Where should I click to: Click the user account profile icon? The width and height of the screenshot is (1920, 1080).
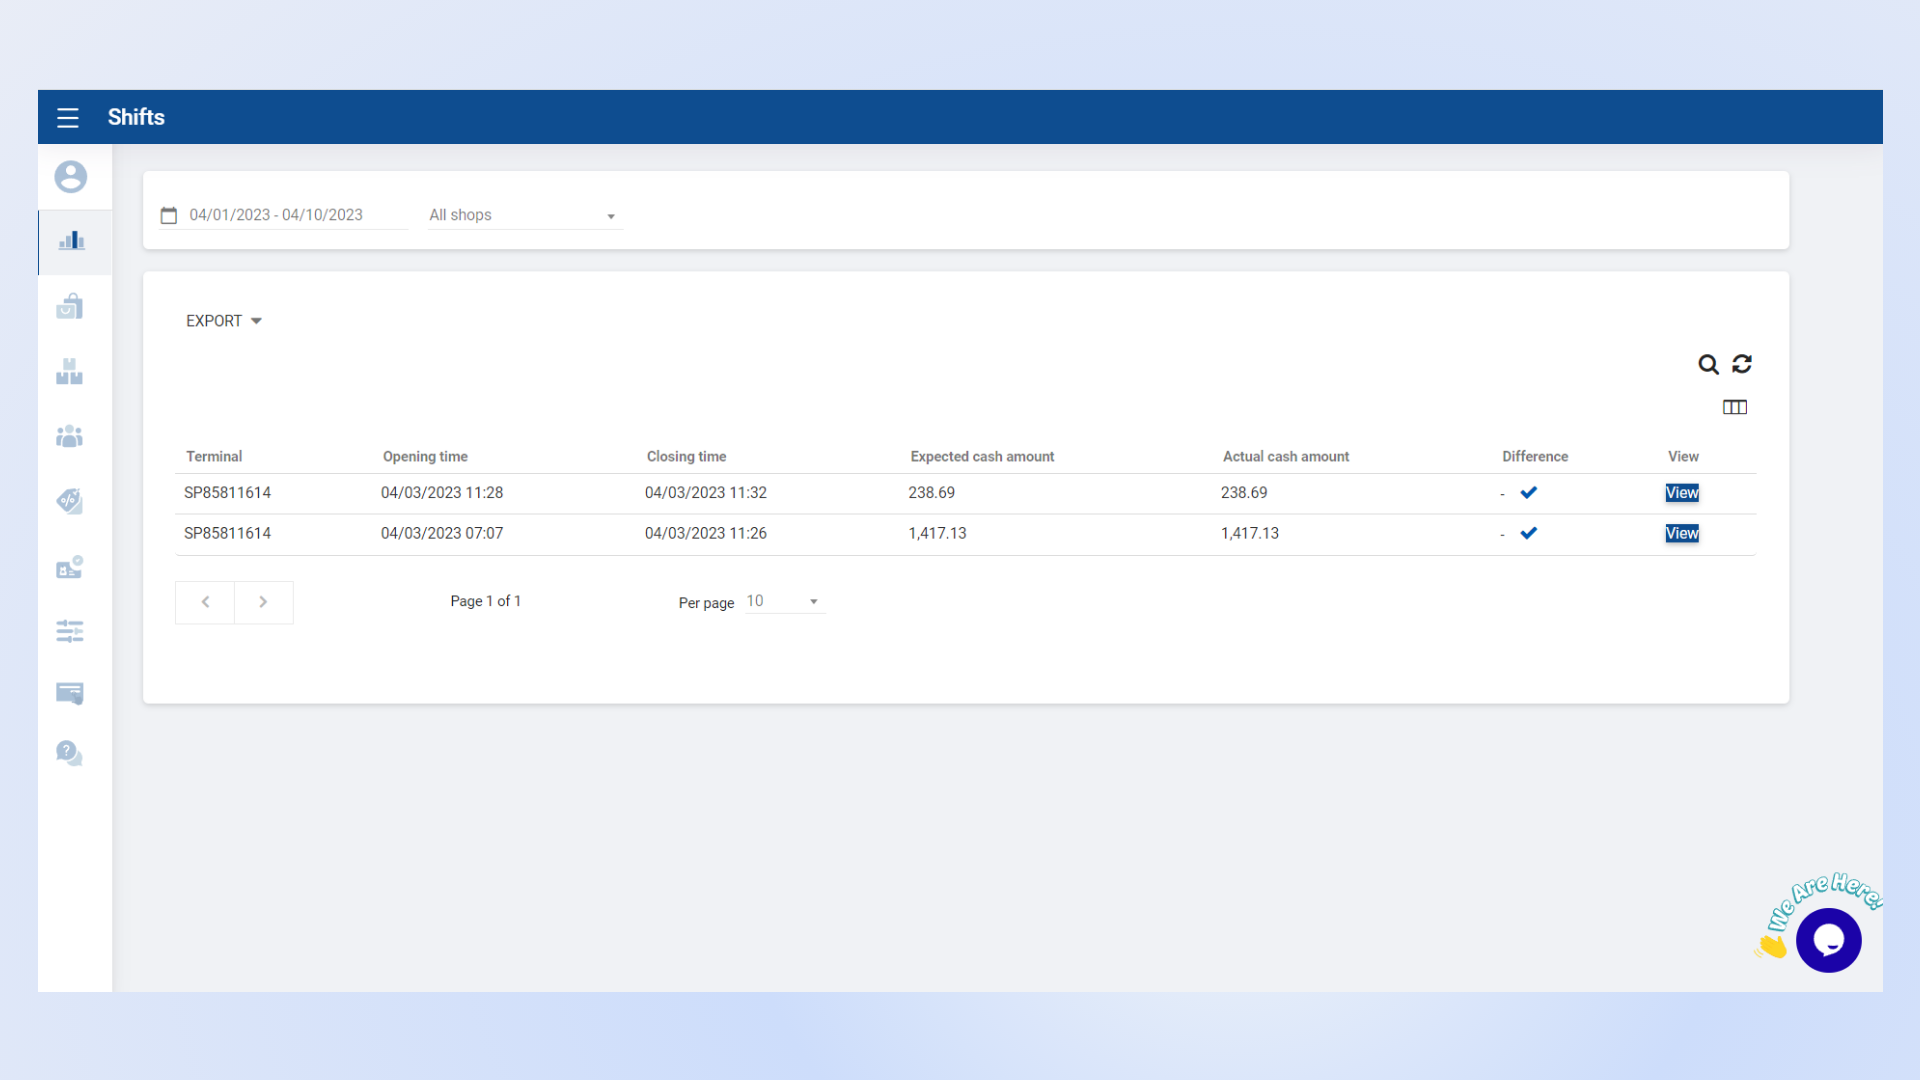(x=70, y=177)
